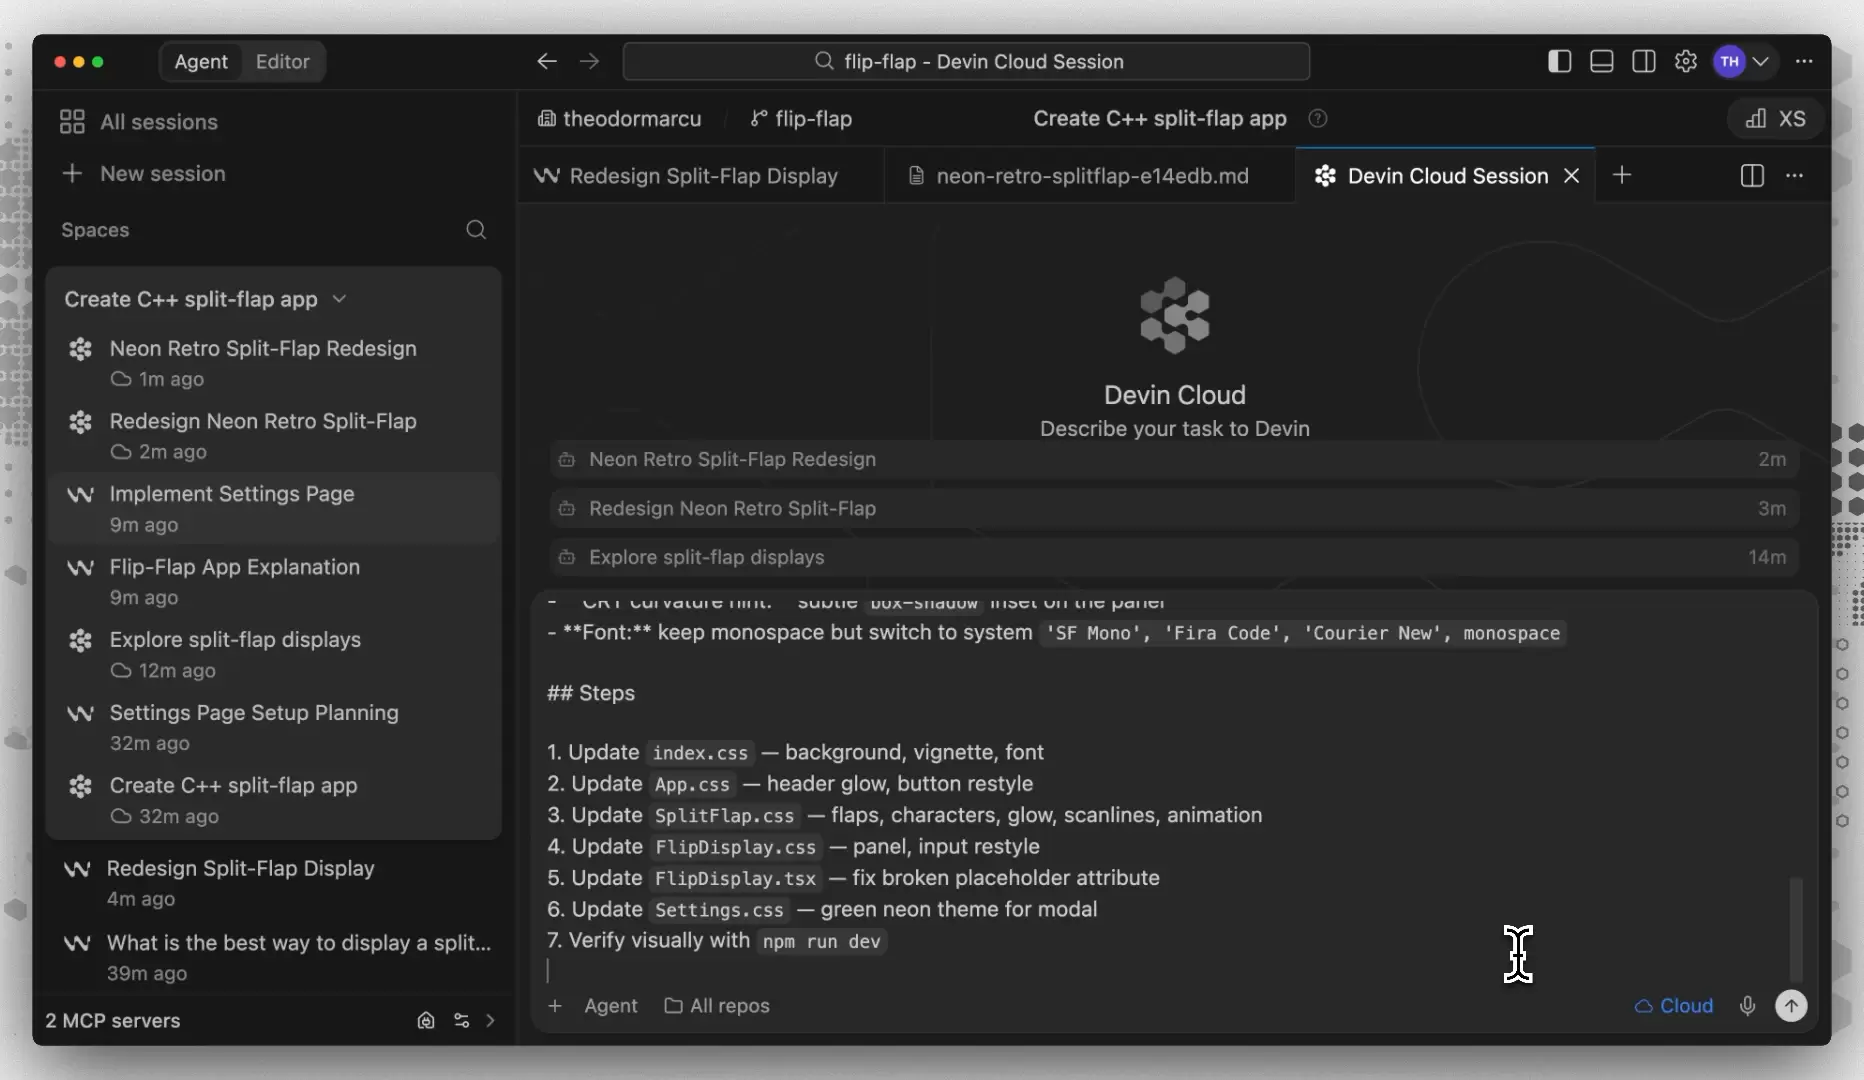Go back with the left arrow
The width and height of the screenshot is (1864, 1080).
(546, 62)
